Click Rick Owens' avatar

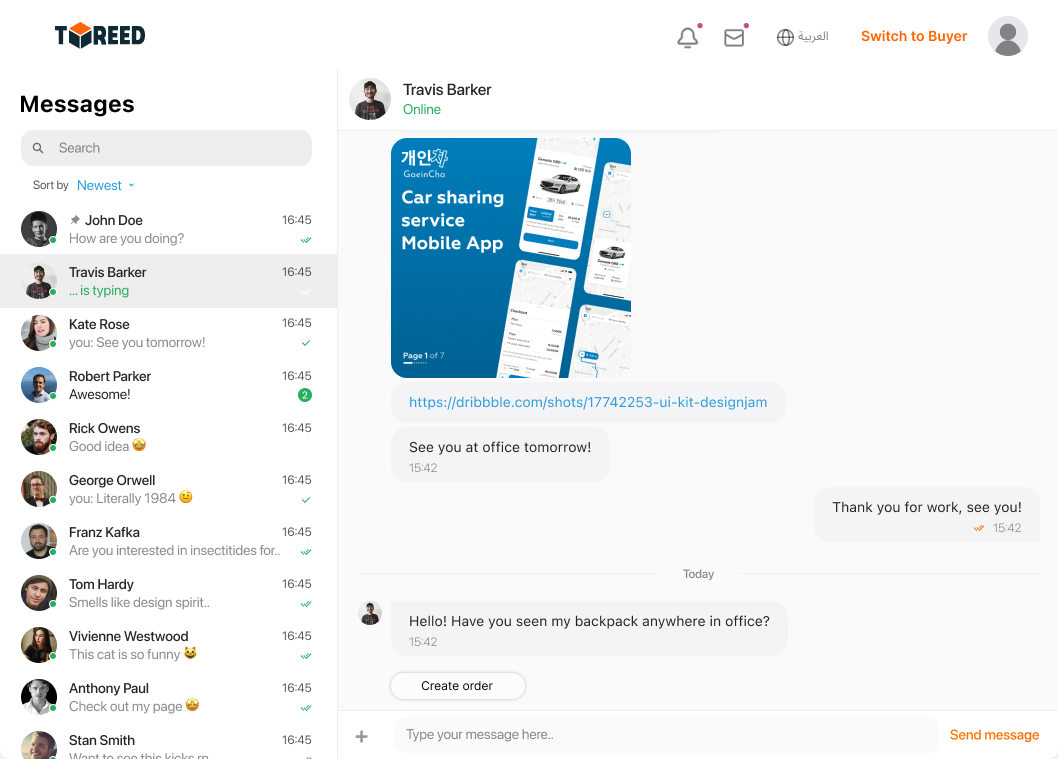pos(38,437)
